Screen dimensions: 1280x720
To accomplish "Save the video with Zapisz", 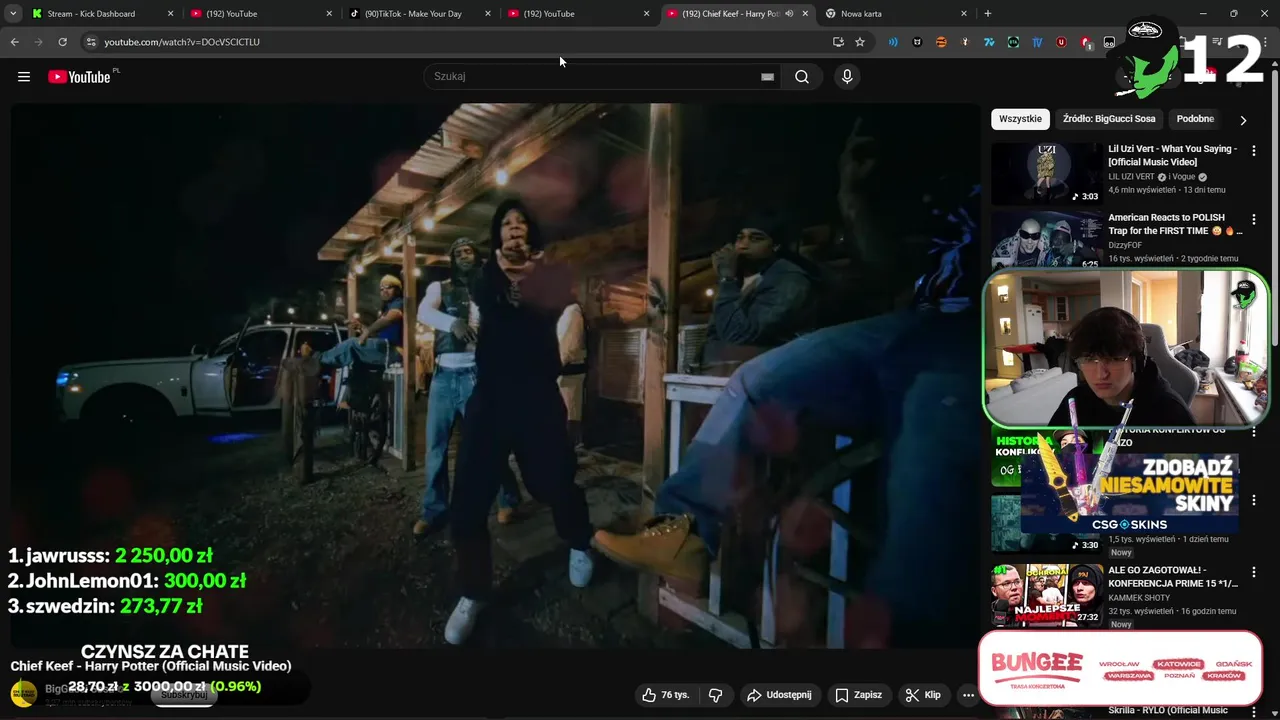I will click(858, 695).
